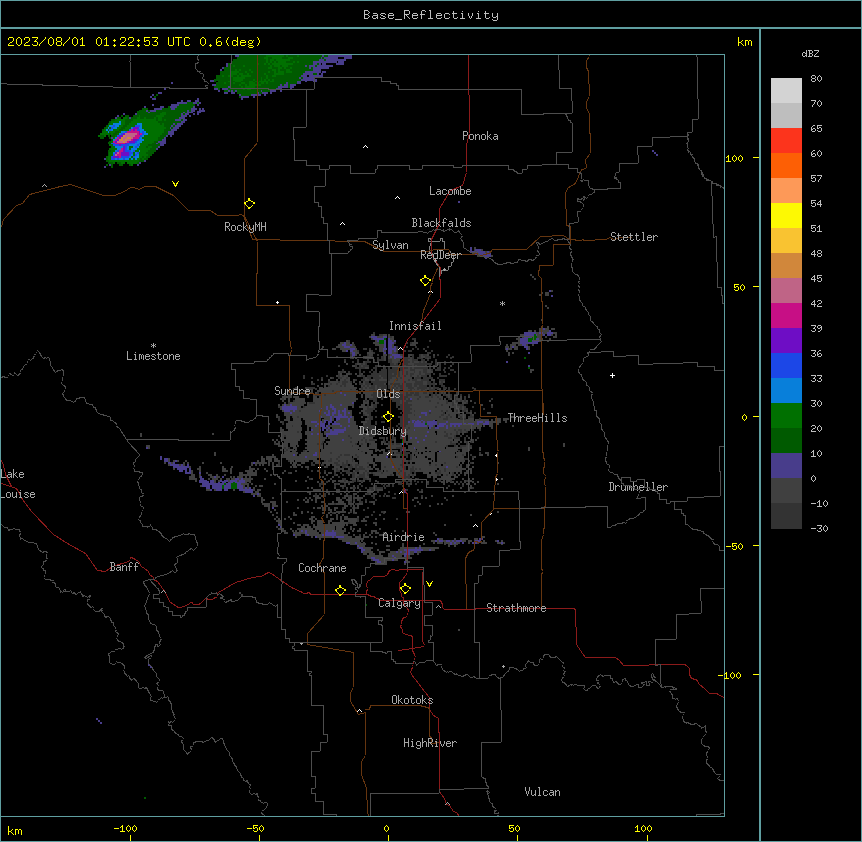Image resolution: width=862 pixels, height=842 pixels.
Task: Click the Okotoks label
Action: coord(412,700)
